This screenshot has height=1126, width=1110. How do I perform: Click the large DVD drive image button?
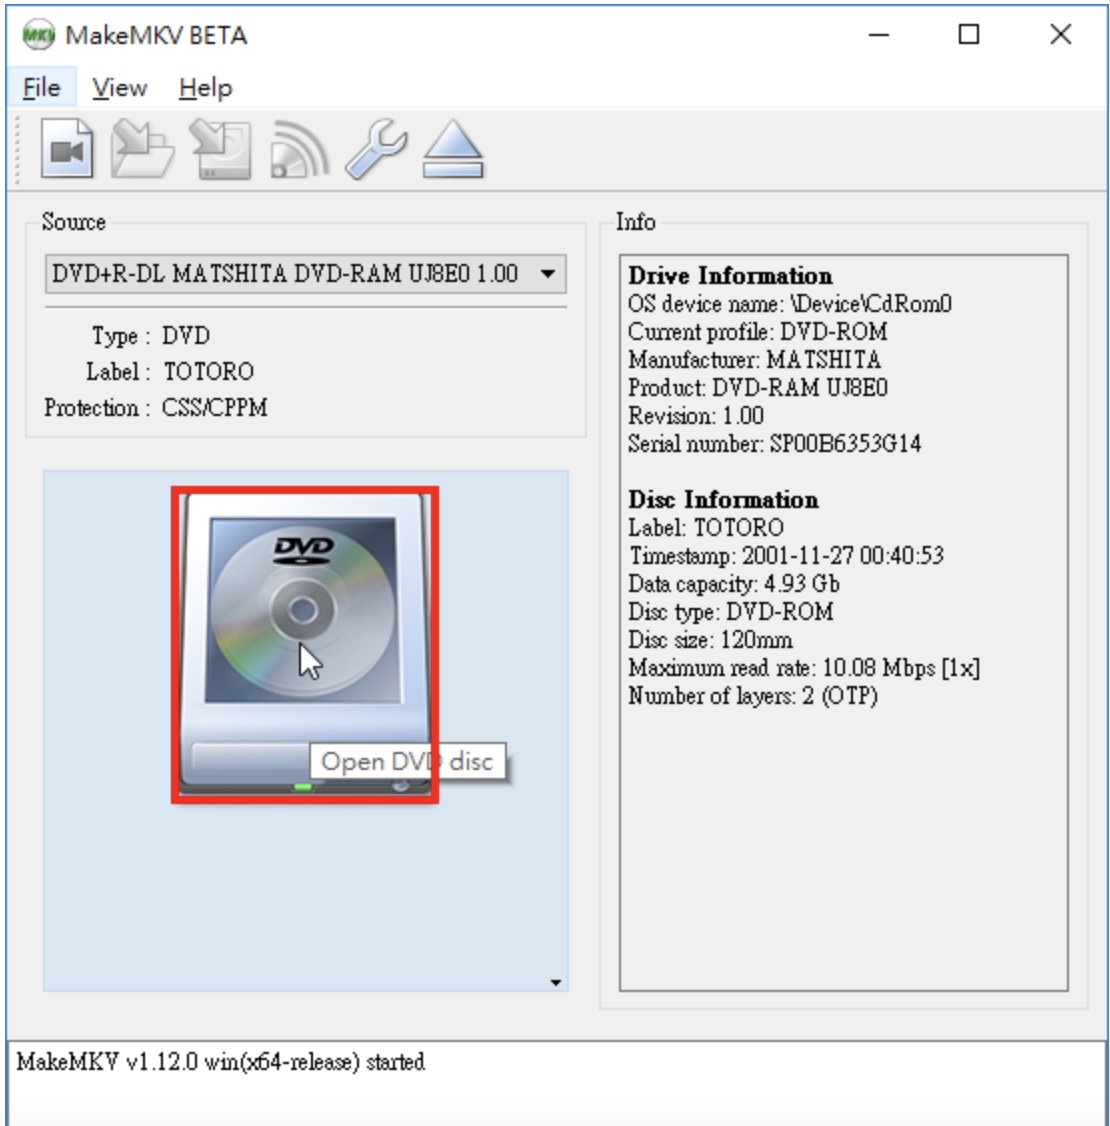point(304,644)
